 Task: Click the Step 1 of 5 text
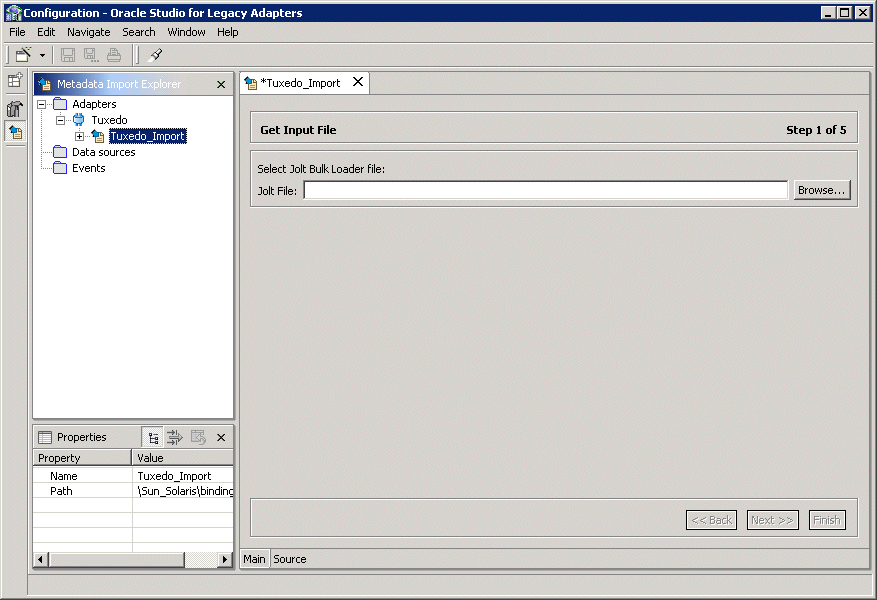pos(816,130)
